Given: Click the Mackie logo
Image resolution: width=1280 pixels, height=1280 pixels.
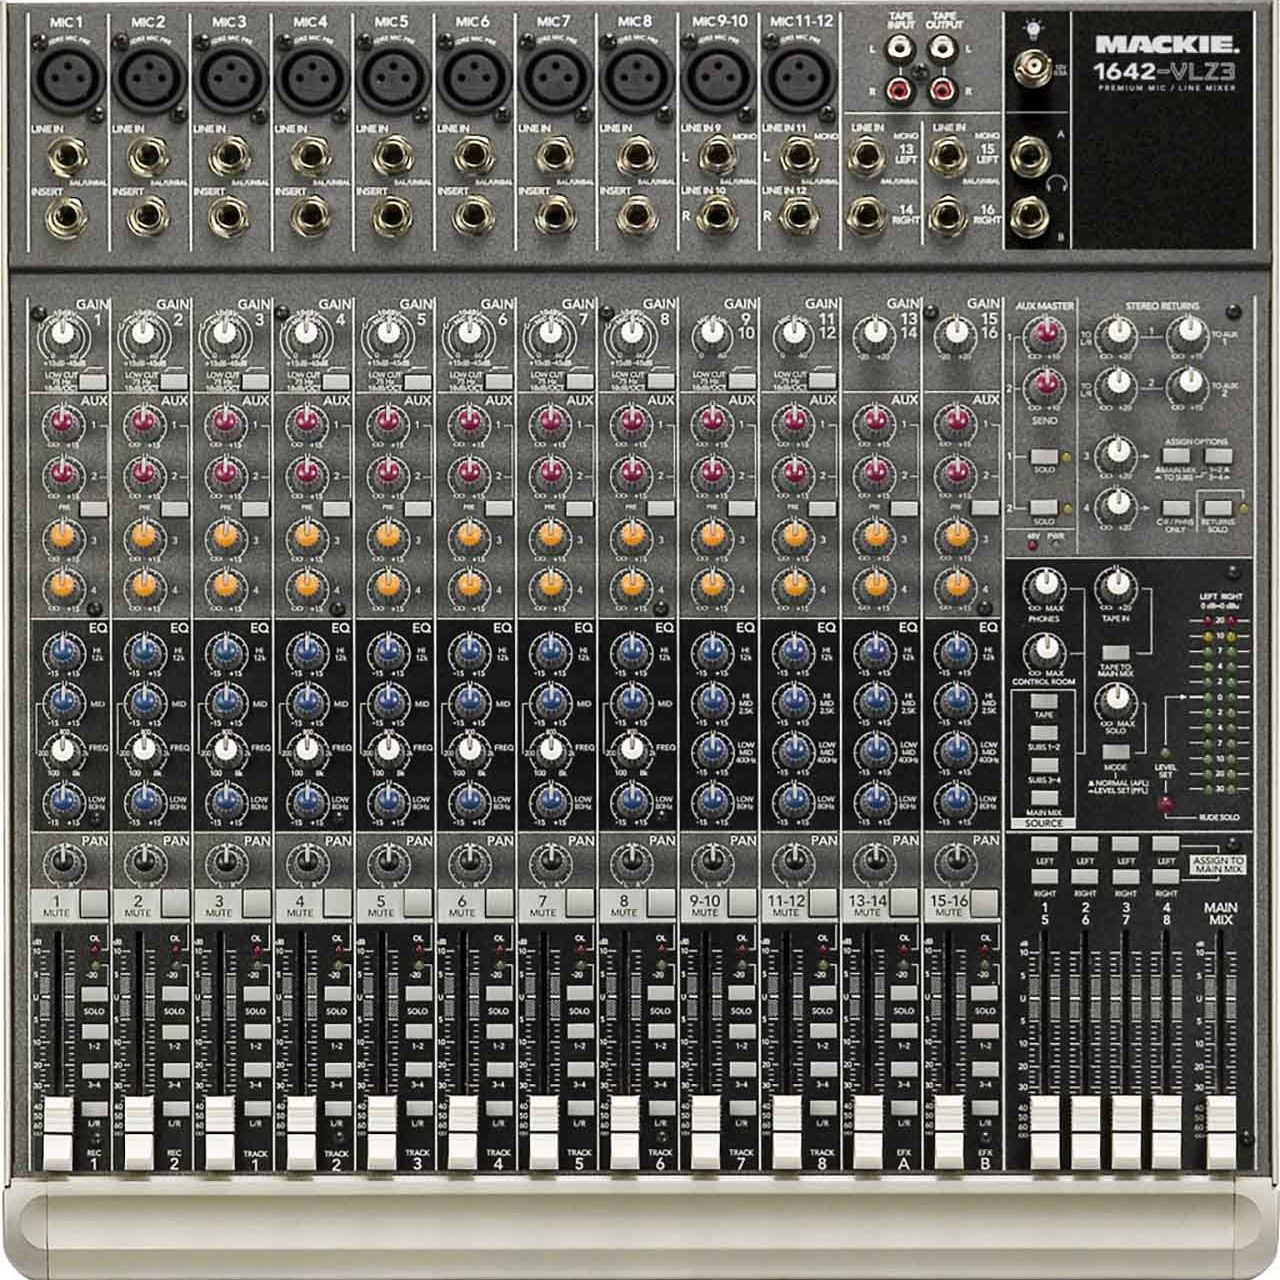Looking at the screenshot, I should pos(1166,43).
